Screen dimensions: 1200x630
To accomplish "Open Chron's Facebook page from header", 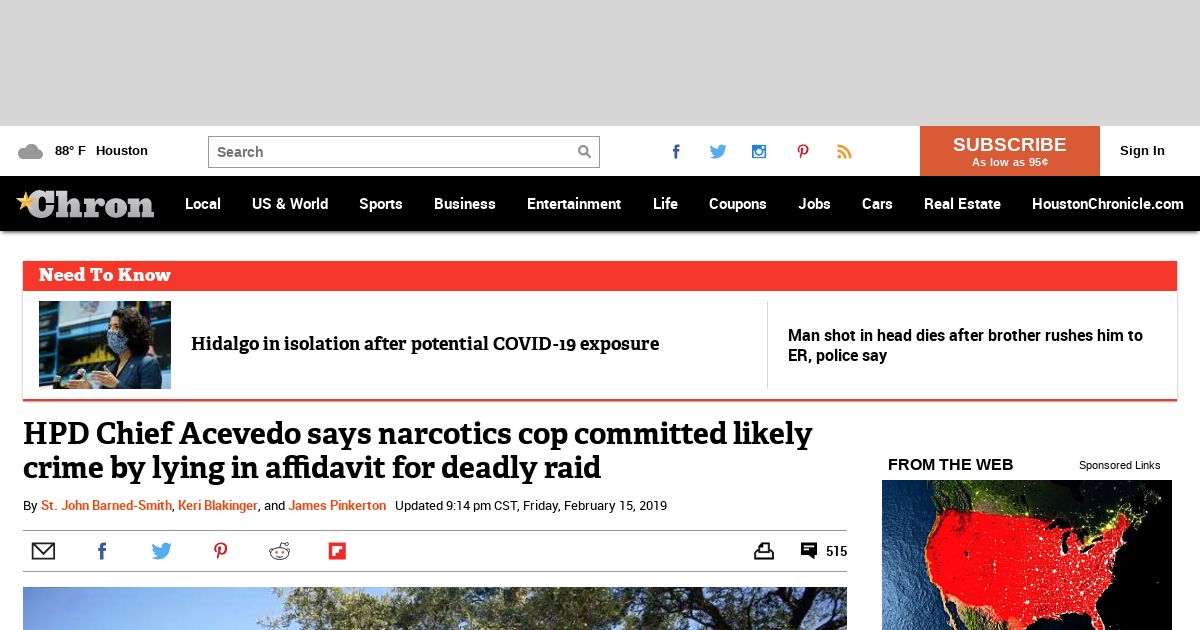I will (x=676, y=152).
